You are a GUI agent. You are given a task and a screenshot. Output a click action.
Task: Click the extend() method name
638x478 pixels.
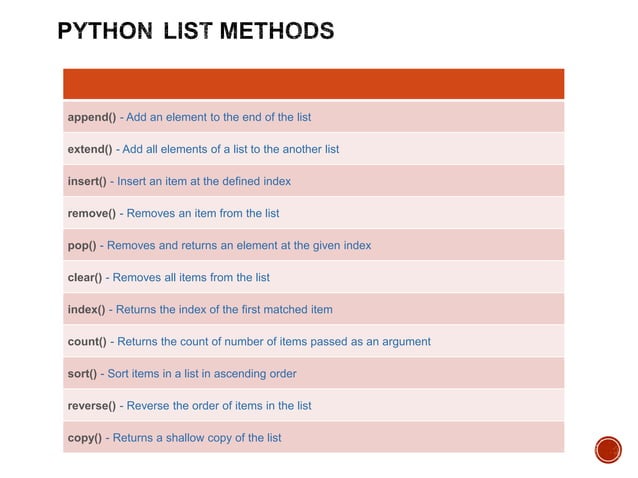pyautogui.click(x=90, y=149)
